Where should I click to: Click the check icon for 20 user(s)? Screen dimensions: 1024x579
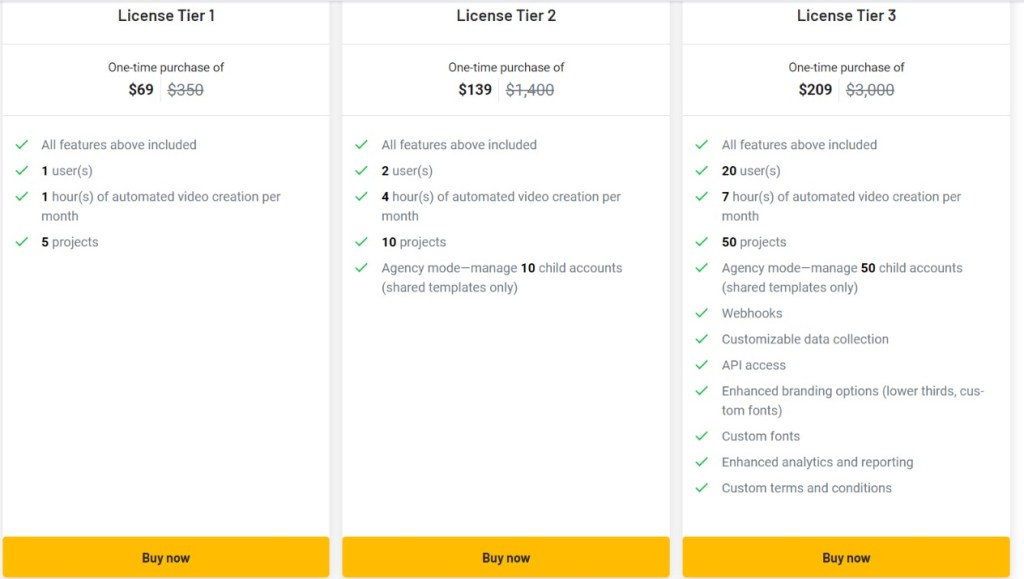click(x=702, y=171)
